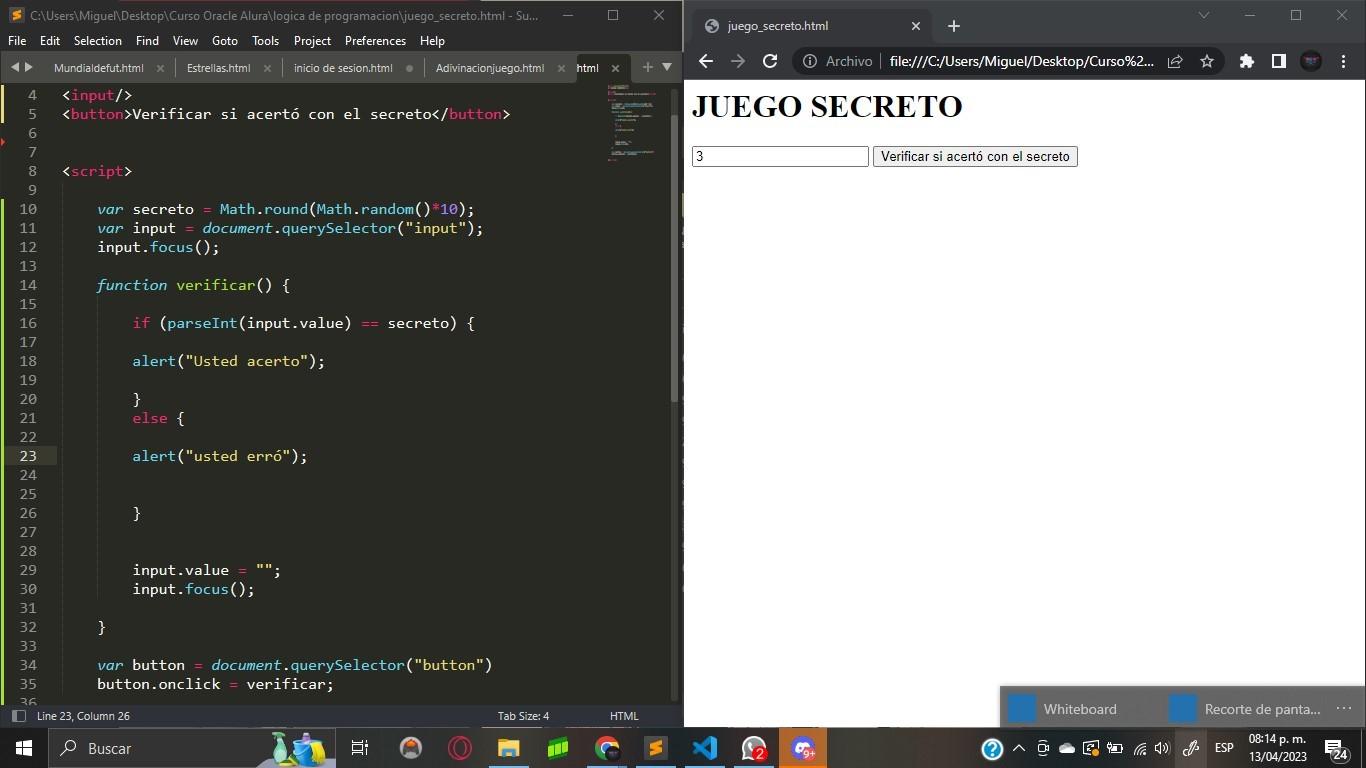Viewport: 1366px width, 768px height.
Task: Toggle Chrome side panel icon
Action: point(1278,61)
